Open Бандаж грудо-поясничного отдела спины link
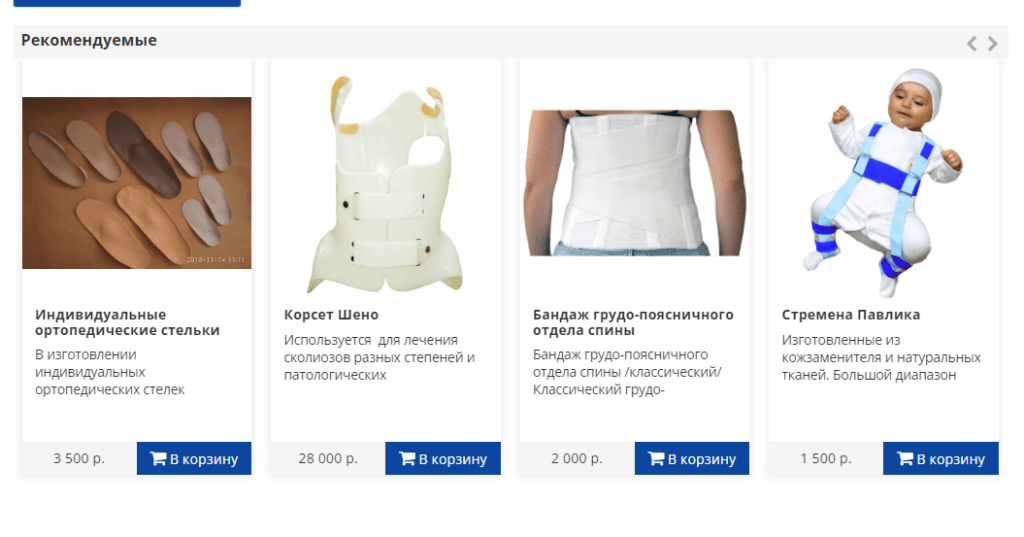 (x=633, y=323)
